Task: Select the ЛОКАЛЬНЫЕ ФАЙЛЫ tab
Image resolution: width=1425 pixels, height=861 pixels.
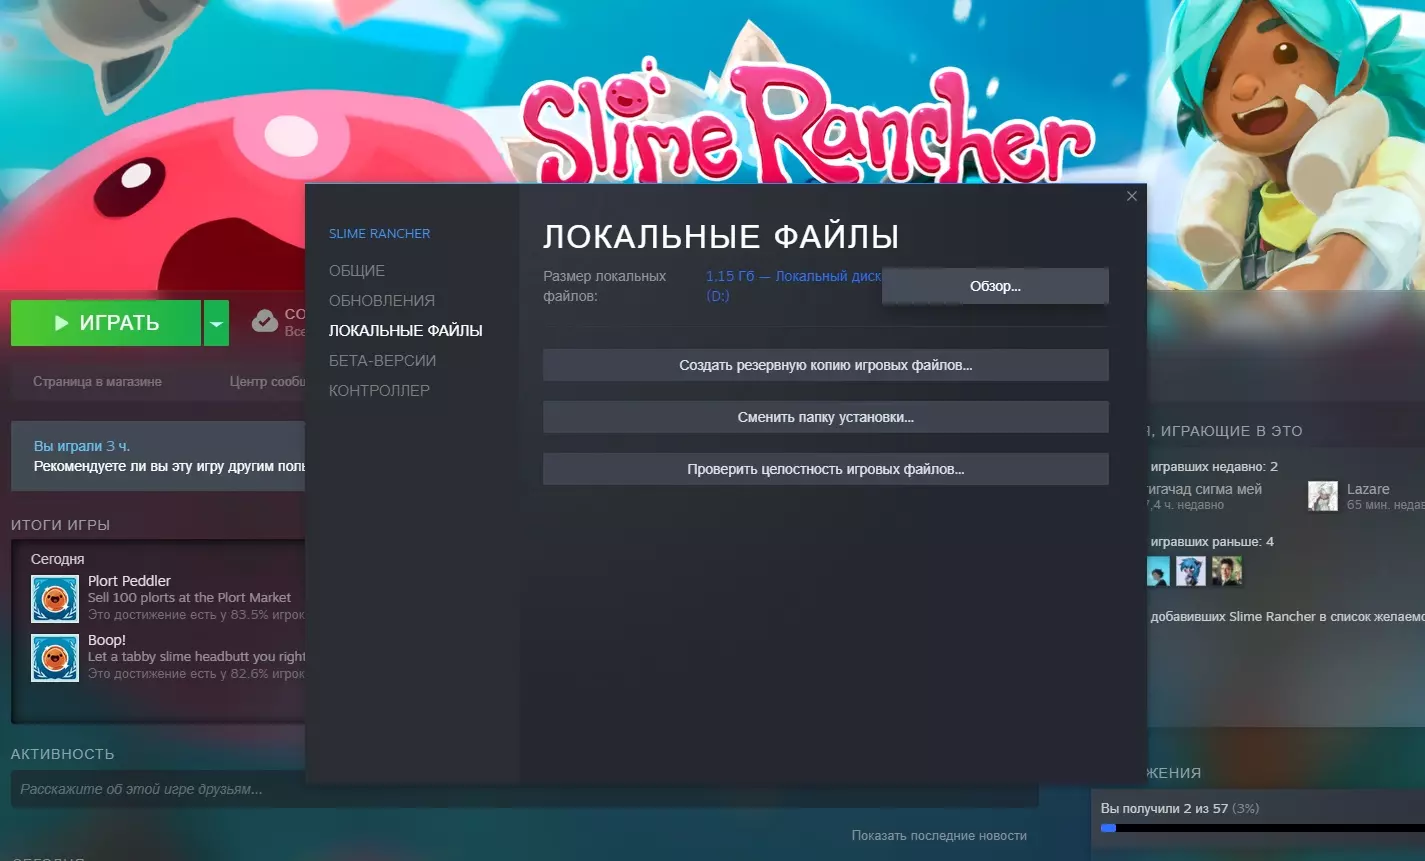Action: point(406,331)
